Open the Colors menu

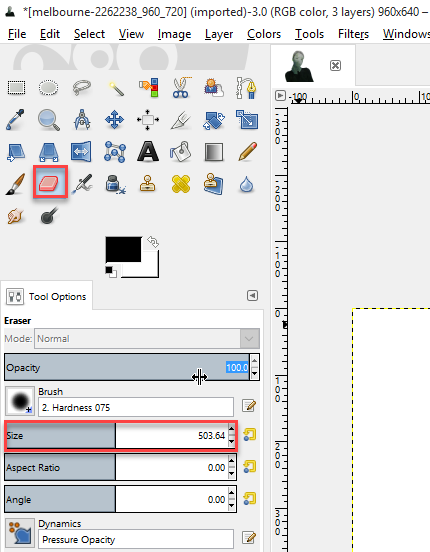(264, 34)
